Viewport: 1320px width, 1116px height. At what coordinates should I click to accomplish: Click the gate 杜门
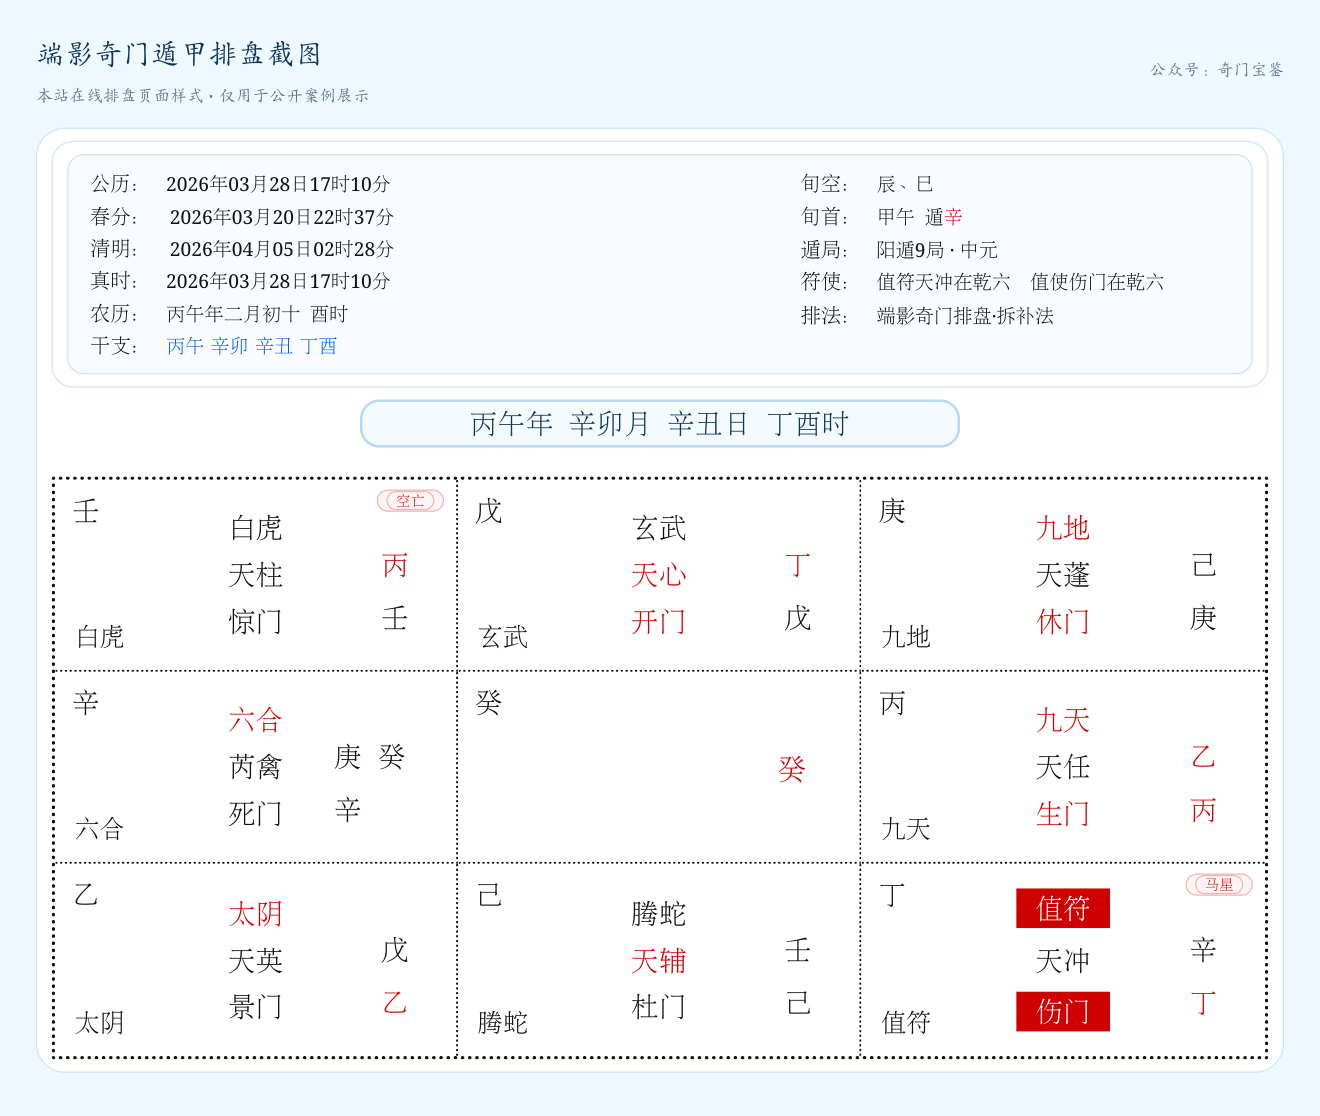[659, 1007]
